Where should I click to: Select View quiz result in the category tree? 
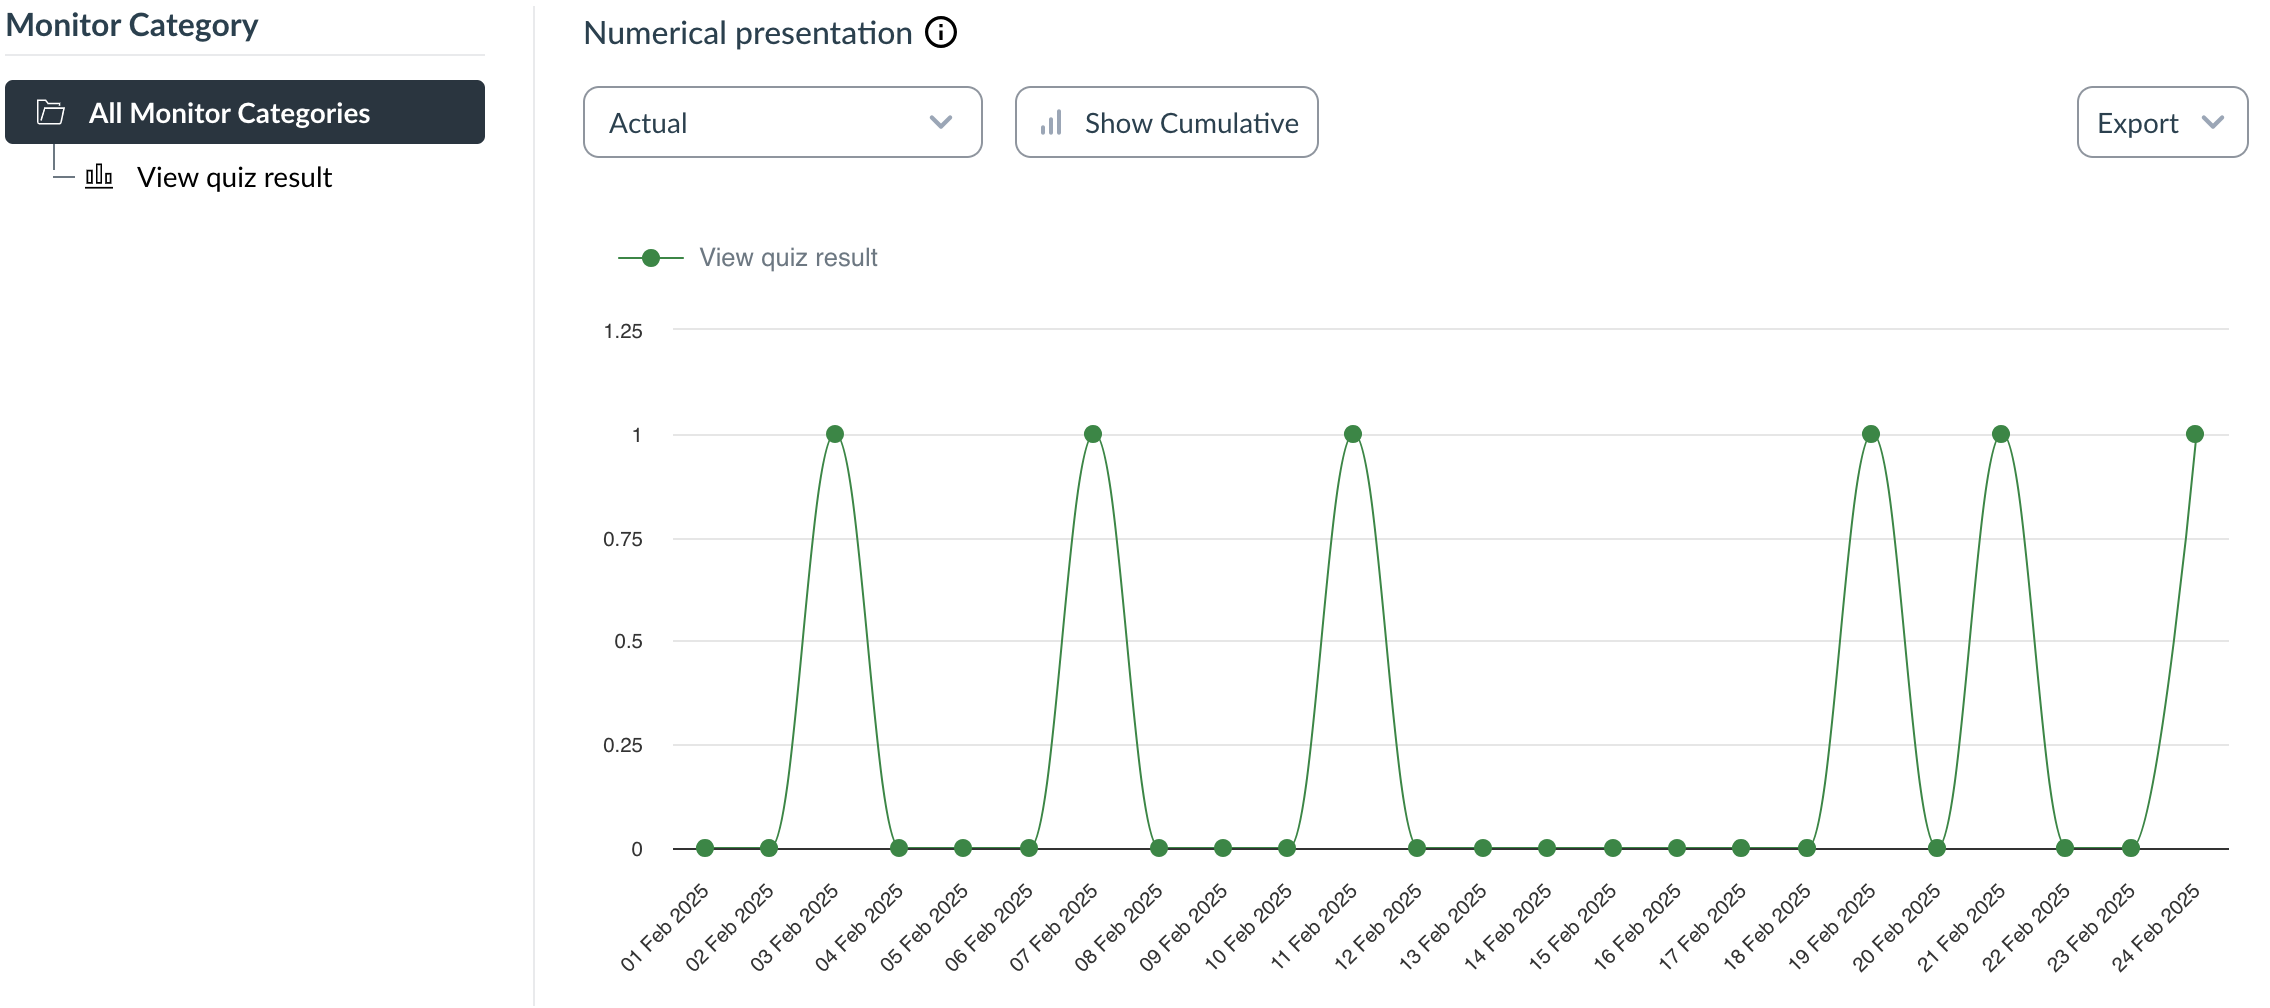coord(235,177)
